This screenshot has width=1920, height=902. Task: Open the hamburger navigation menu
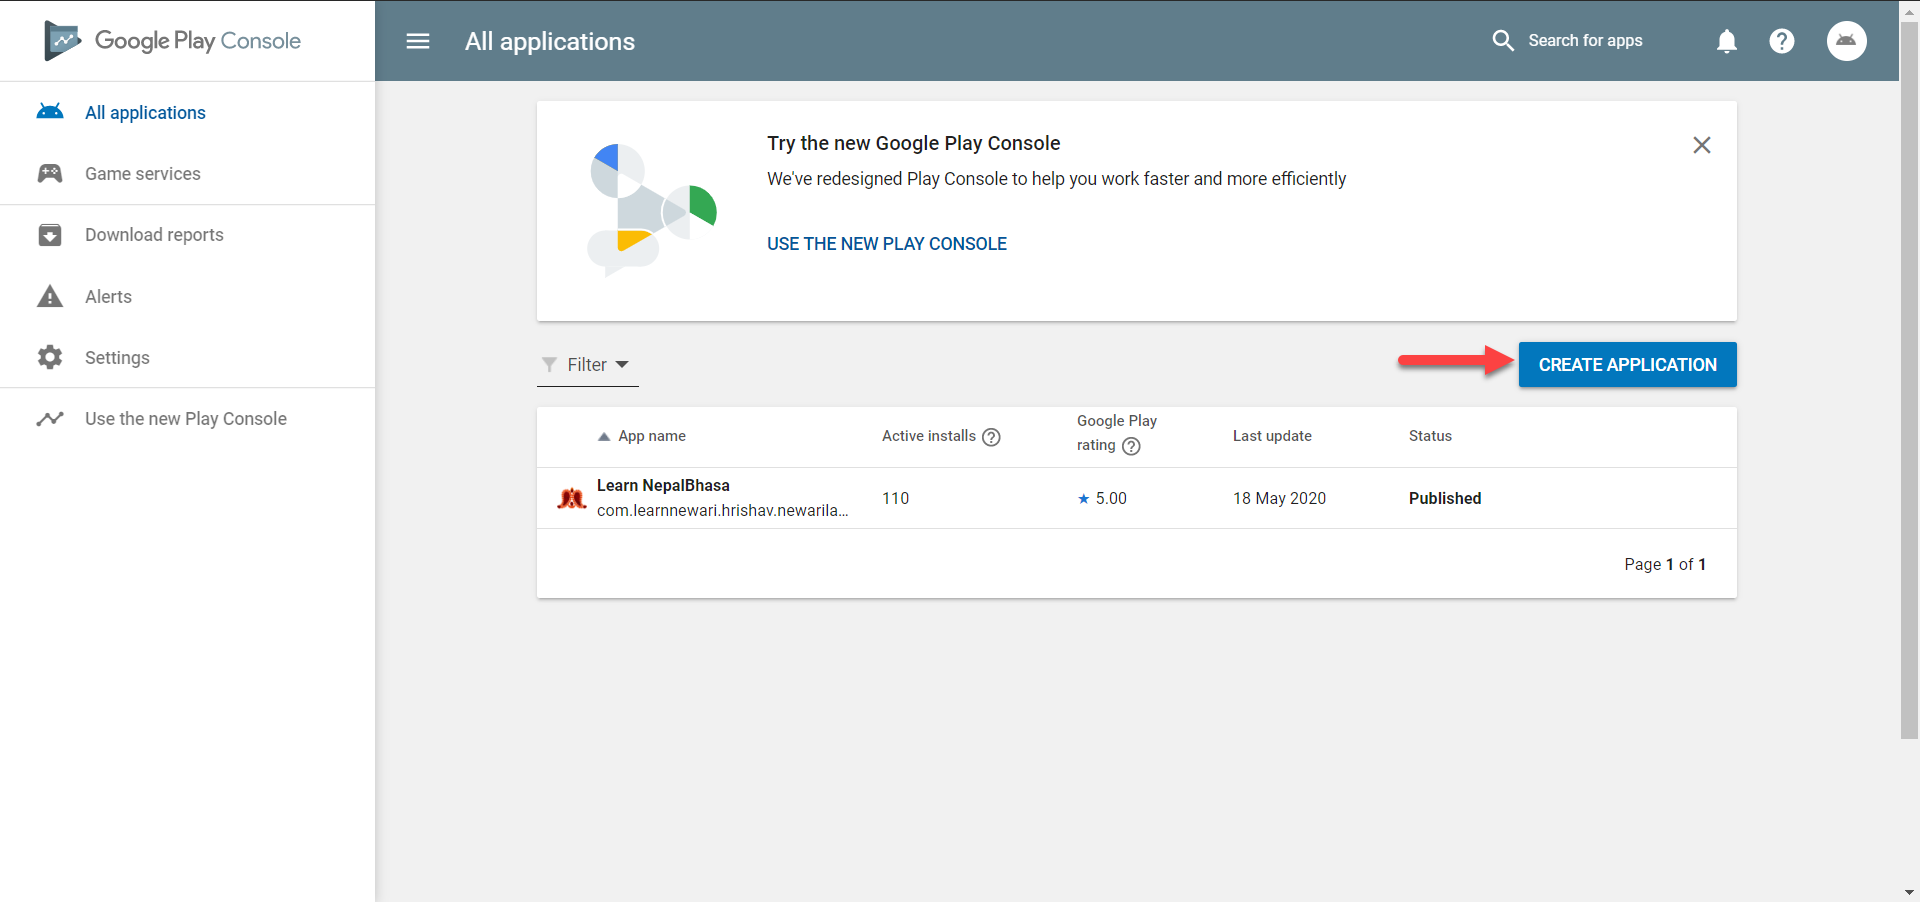pyautogui.click(x=418, y=41)
